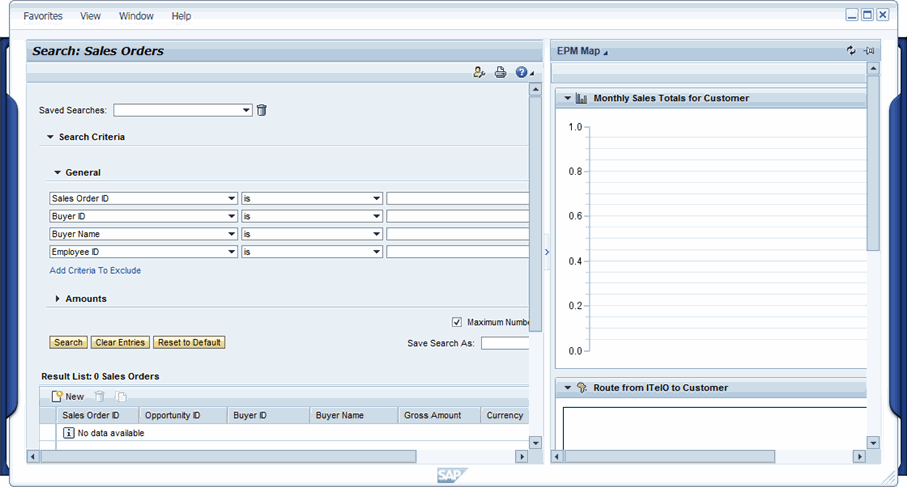The height and width of the screenshot is (487, 907).
Task: Collapse the Search Criteria section
Action: 50,137
